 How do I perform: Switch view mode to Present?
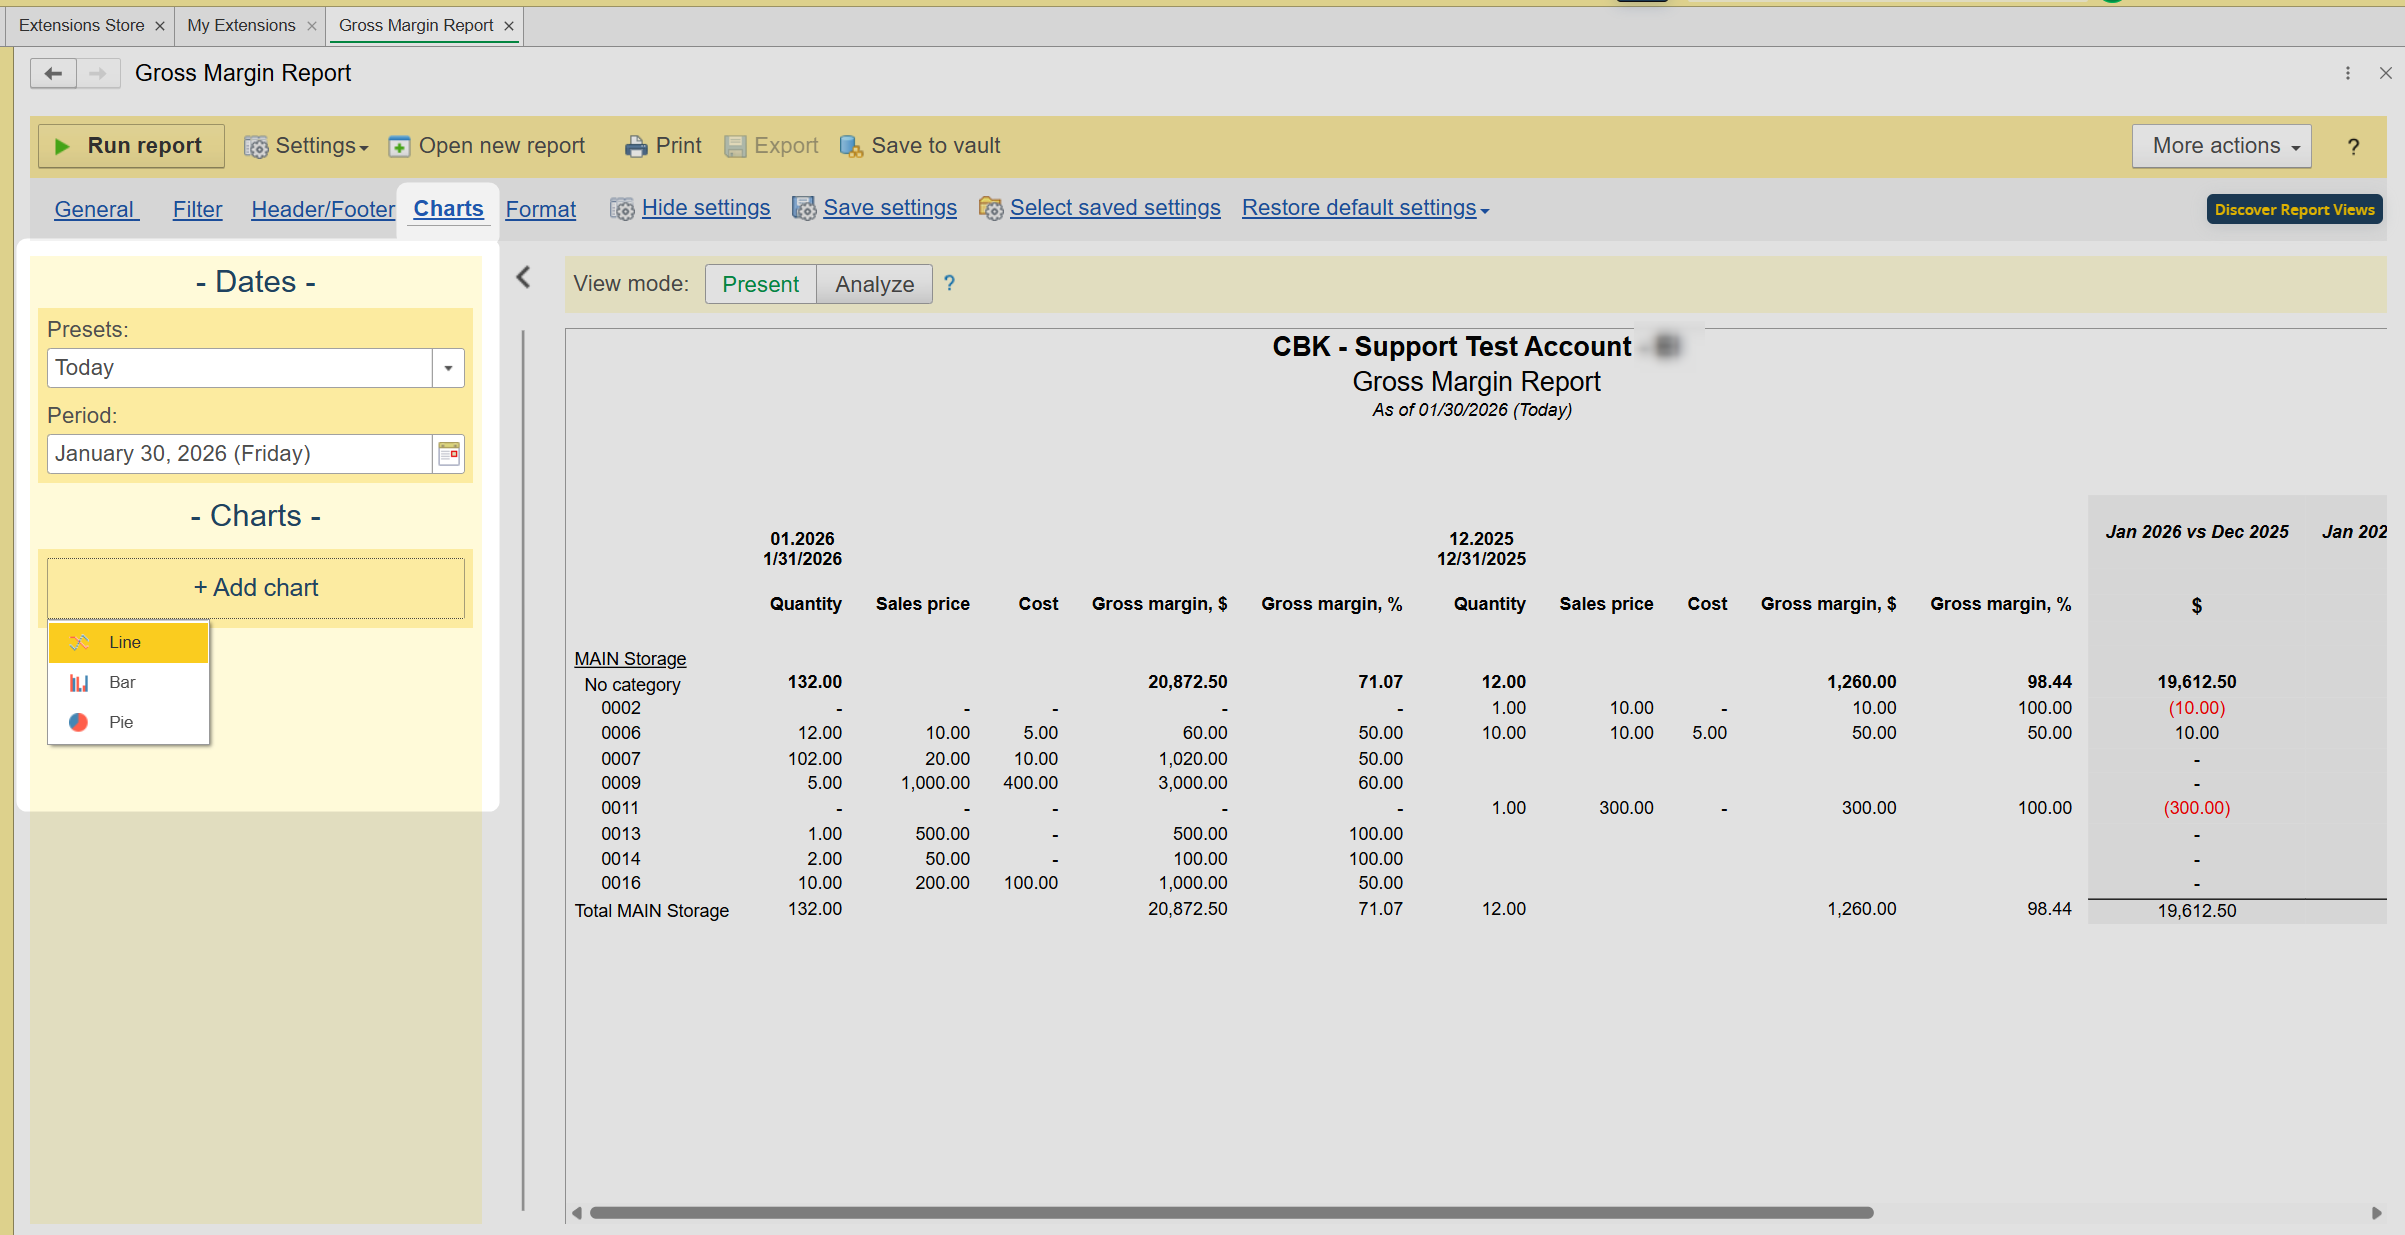[760, 284]
